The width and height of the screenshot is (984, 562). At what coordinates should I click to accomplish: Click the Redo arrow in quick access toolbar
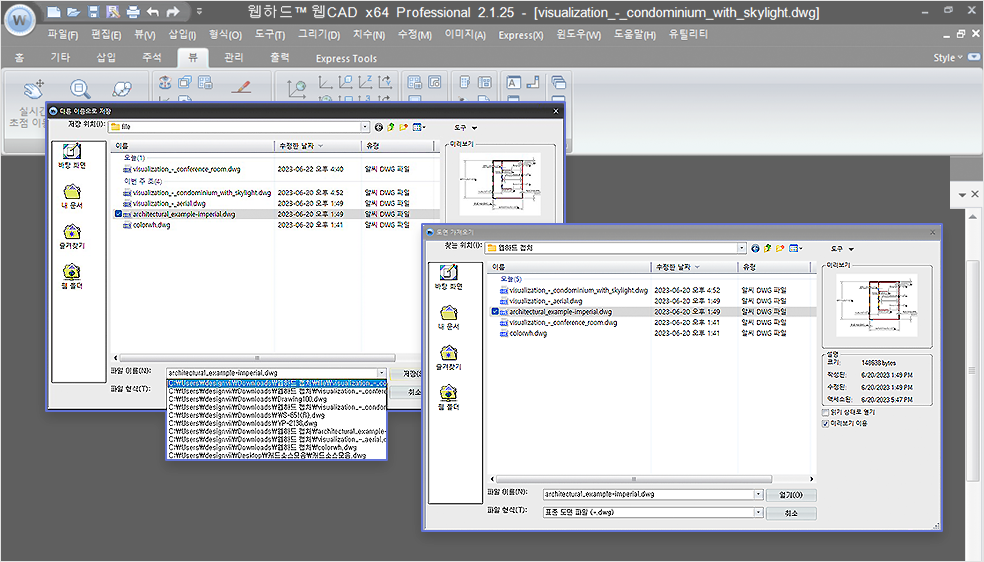[173, 12]
